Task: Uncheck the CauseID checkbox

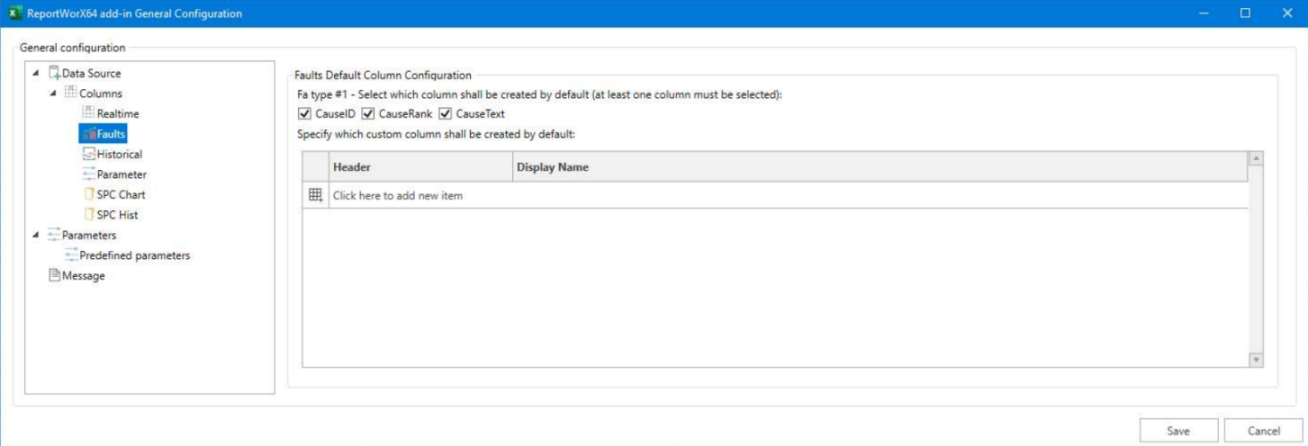Action: coord(305,114)
